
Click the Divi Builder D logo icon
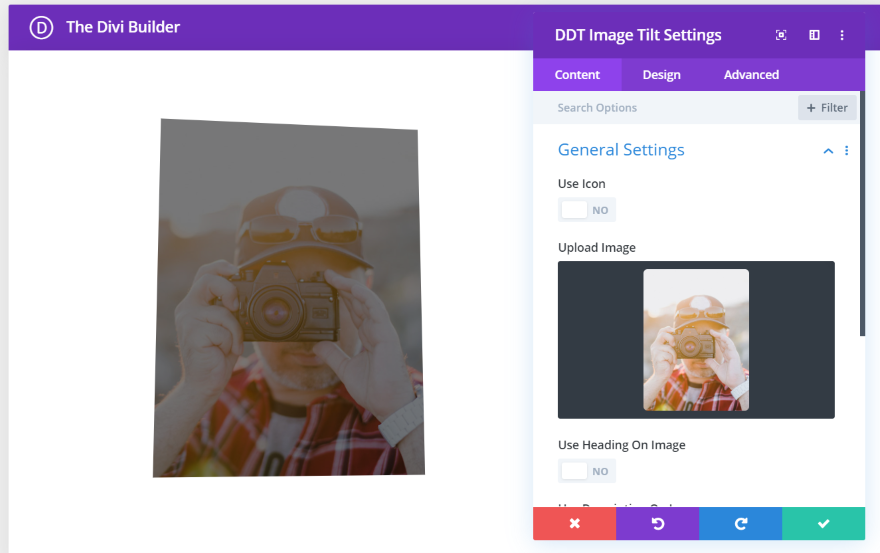click(41, 28)
